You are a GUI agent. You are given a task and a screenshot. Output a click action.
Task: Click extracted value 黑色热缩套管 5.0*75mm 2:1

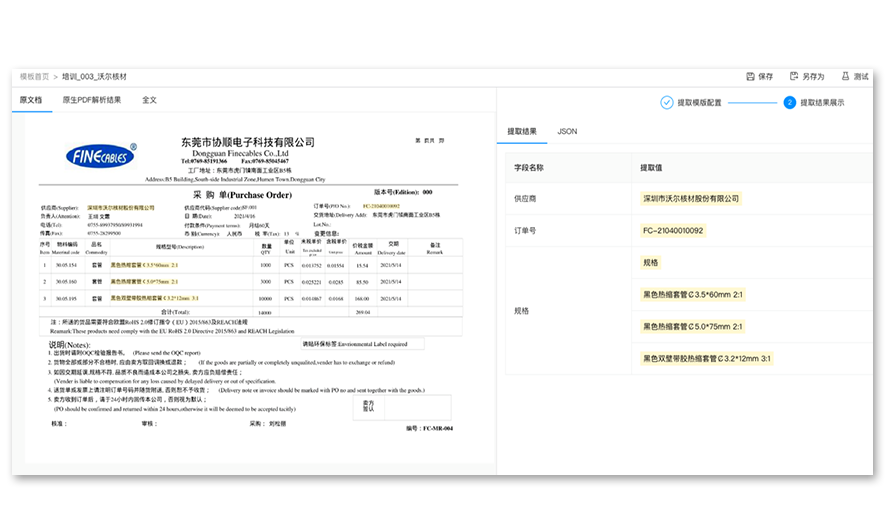click(692, 326)
